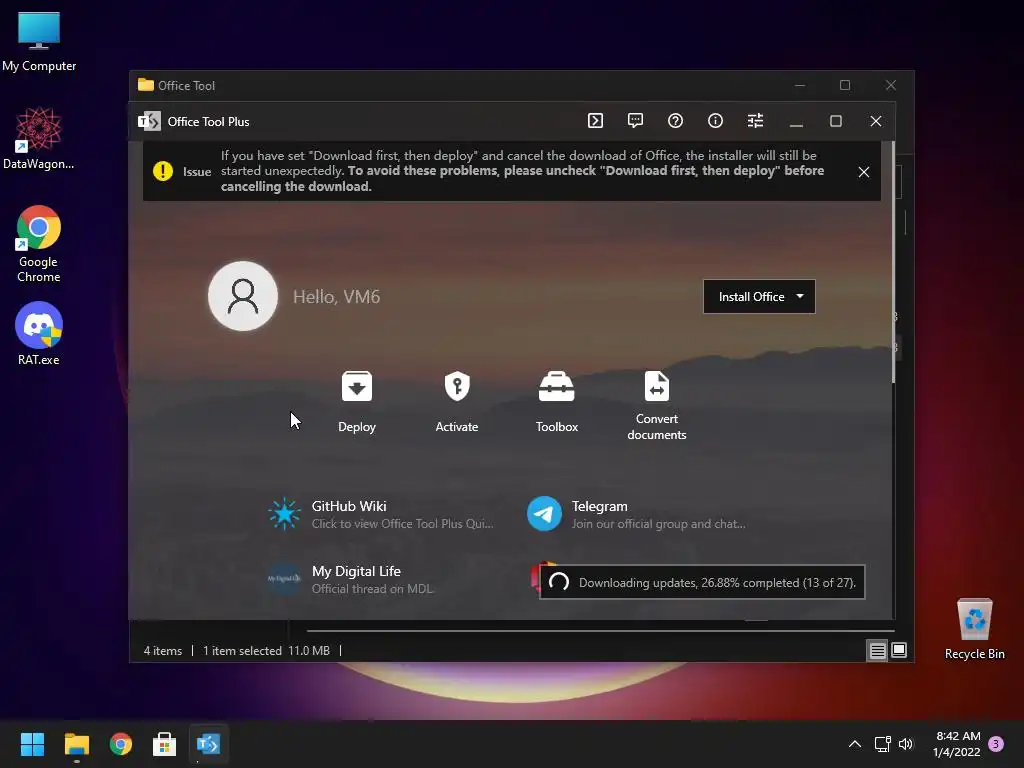1024x768 pixels.
Task: Open the Deploy page
Action: [357, 402]
